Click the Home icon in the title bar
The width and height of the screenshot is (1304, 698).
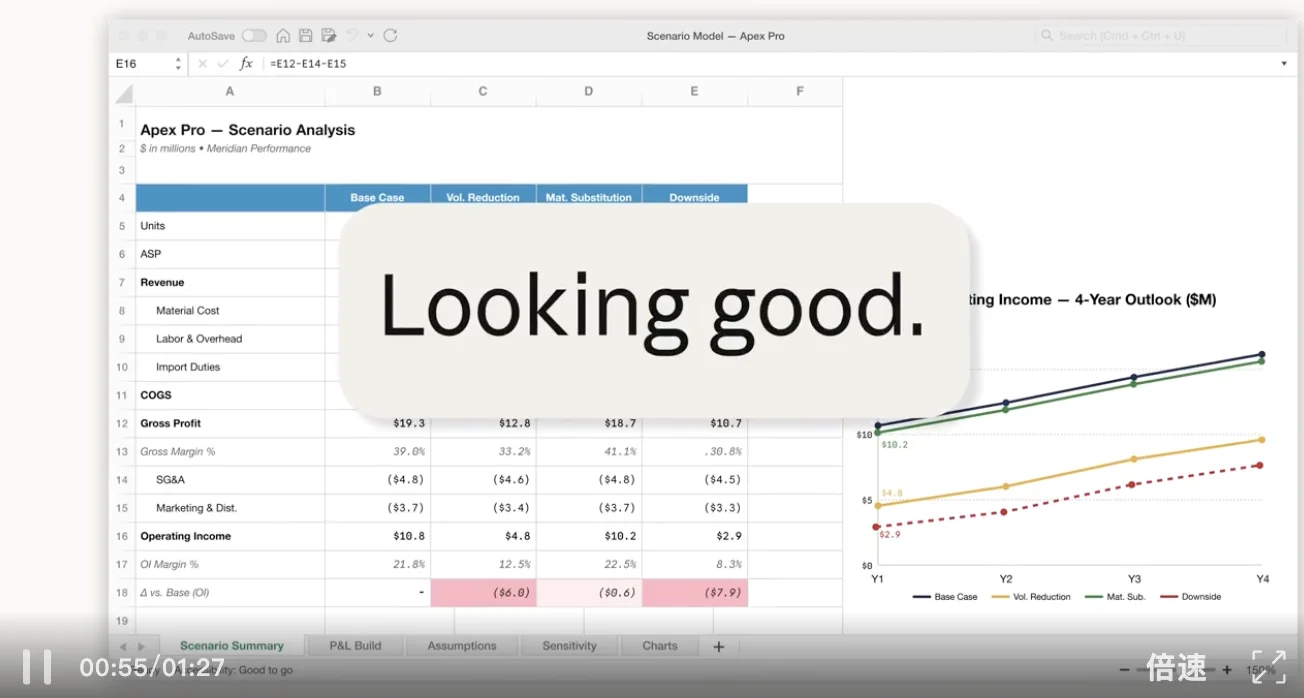click(283, 36)
